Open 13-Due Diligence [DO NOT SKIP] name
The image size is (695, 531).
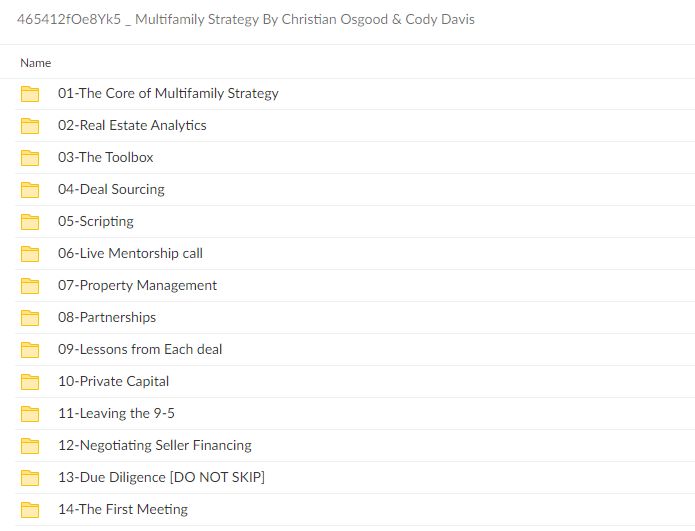pos(161,478)
